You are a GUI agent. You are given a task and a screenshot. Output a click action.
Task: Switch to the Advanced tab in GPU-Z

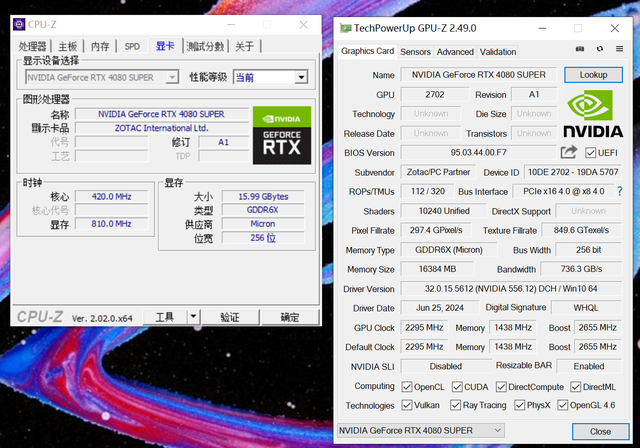tap(455, 52)
